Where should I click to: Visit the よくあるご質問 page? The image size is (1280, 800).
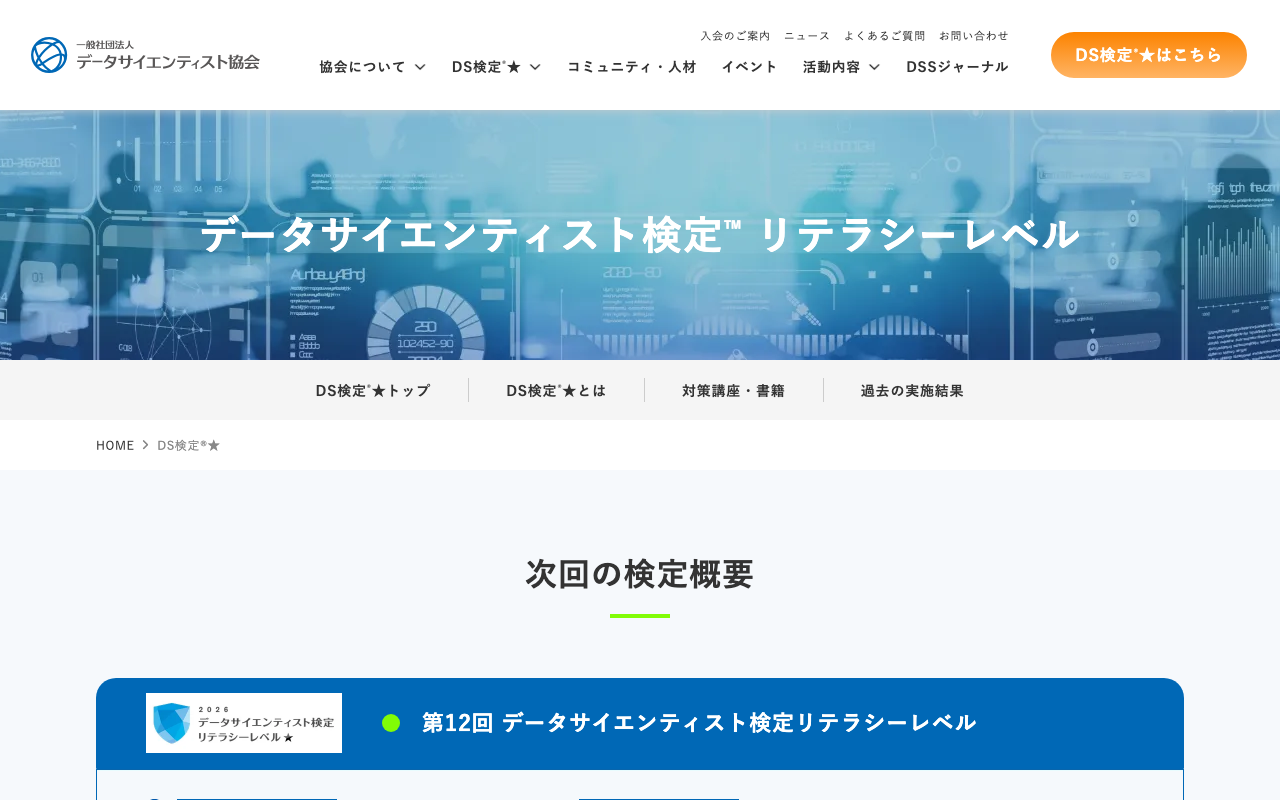(x=884, y=34)
